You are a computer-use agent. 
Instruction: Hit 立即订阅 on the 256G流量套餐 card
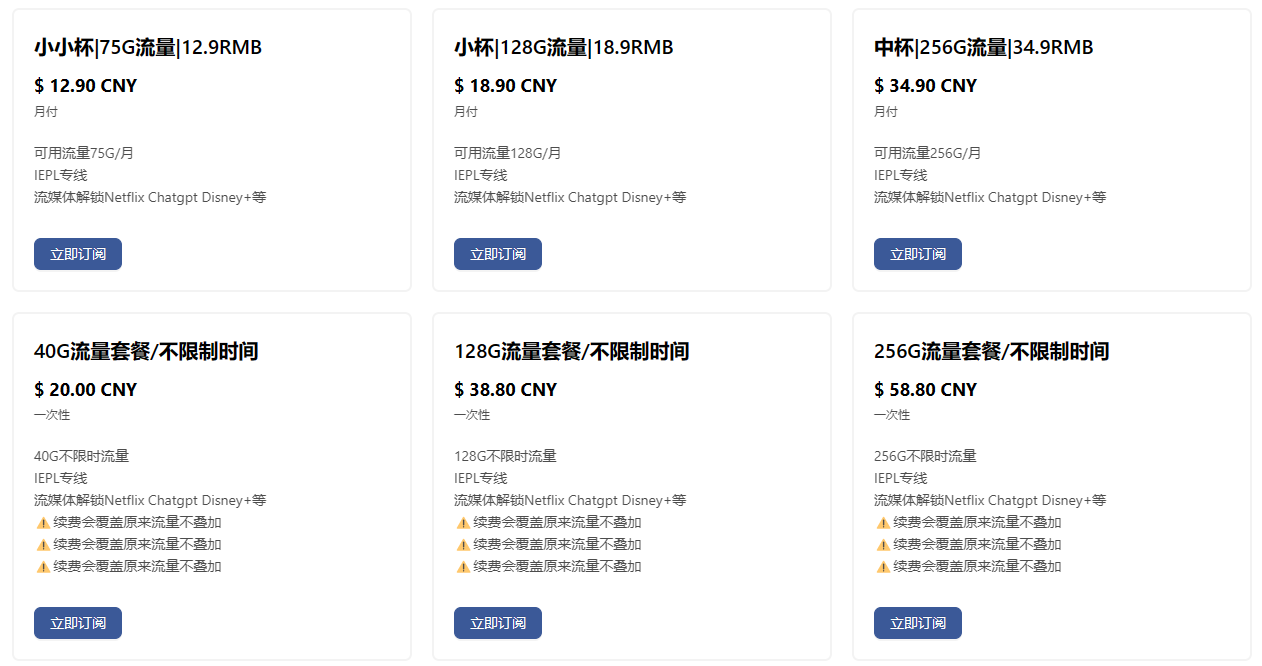918,623
